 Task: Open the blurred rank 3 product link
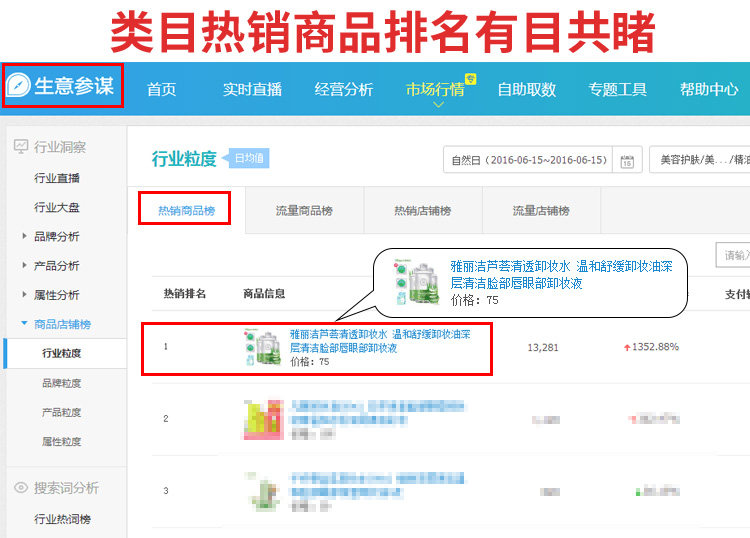[378, 485]
